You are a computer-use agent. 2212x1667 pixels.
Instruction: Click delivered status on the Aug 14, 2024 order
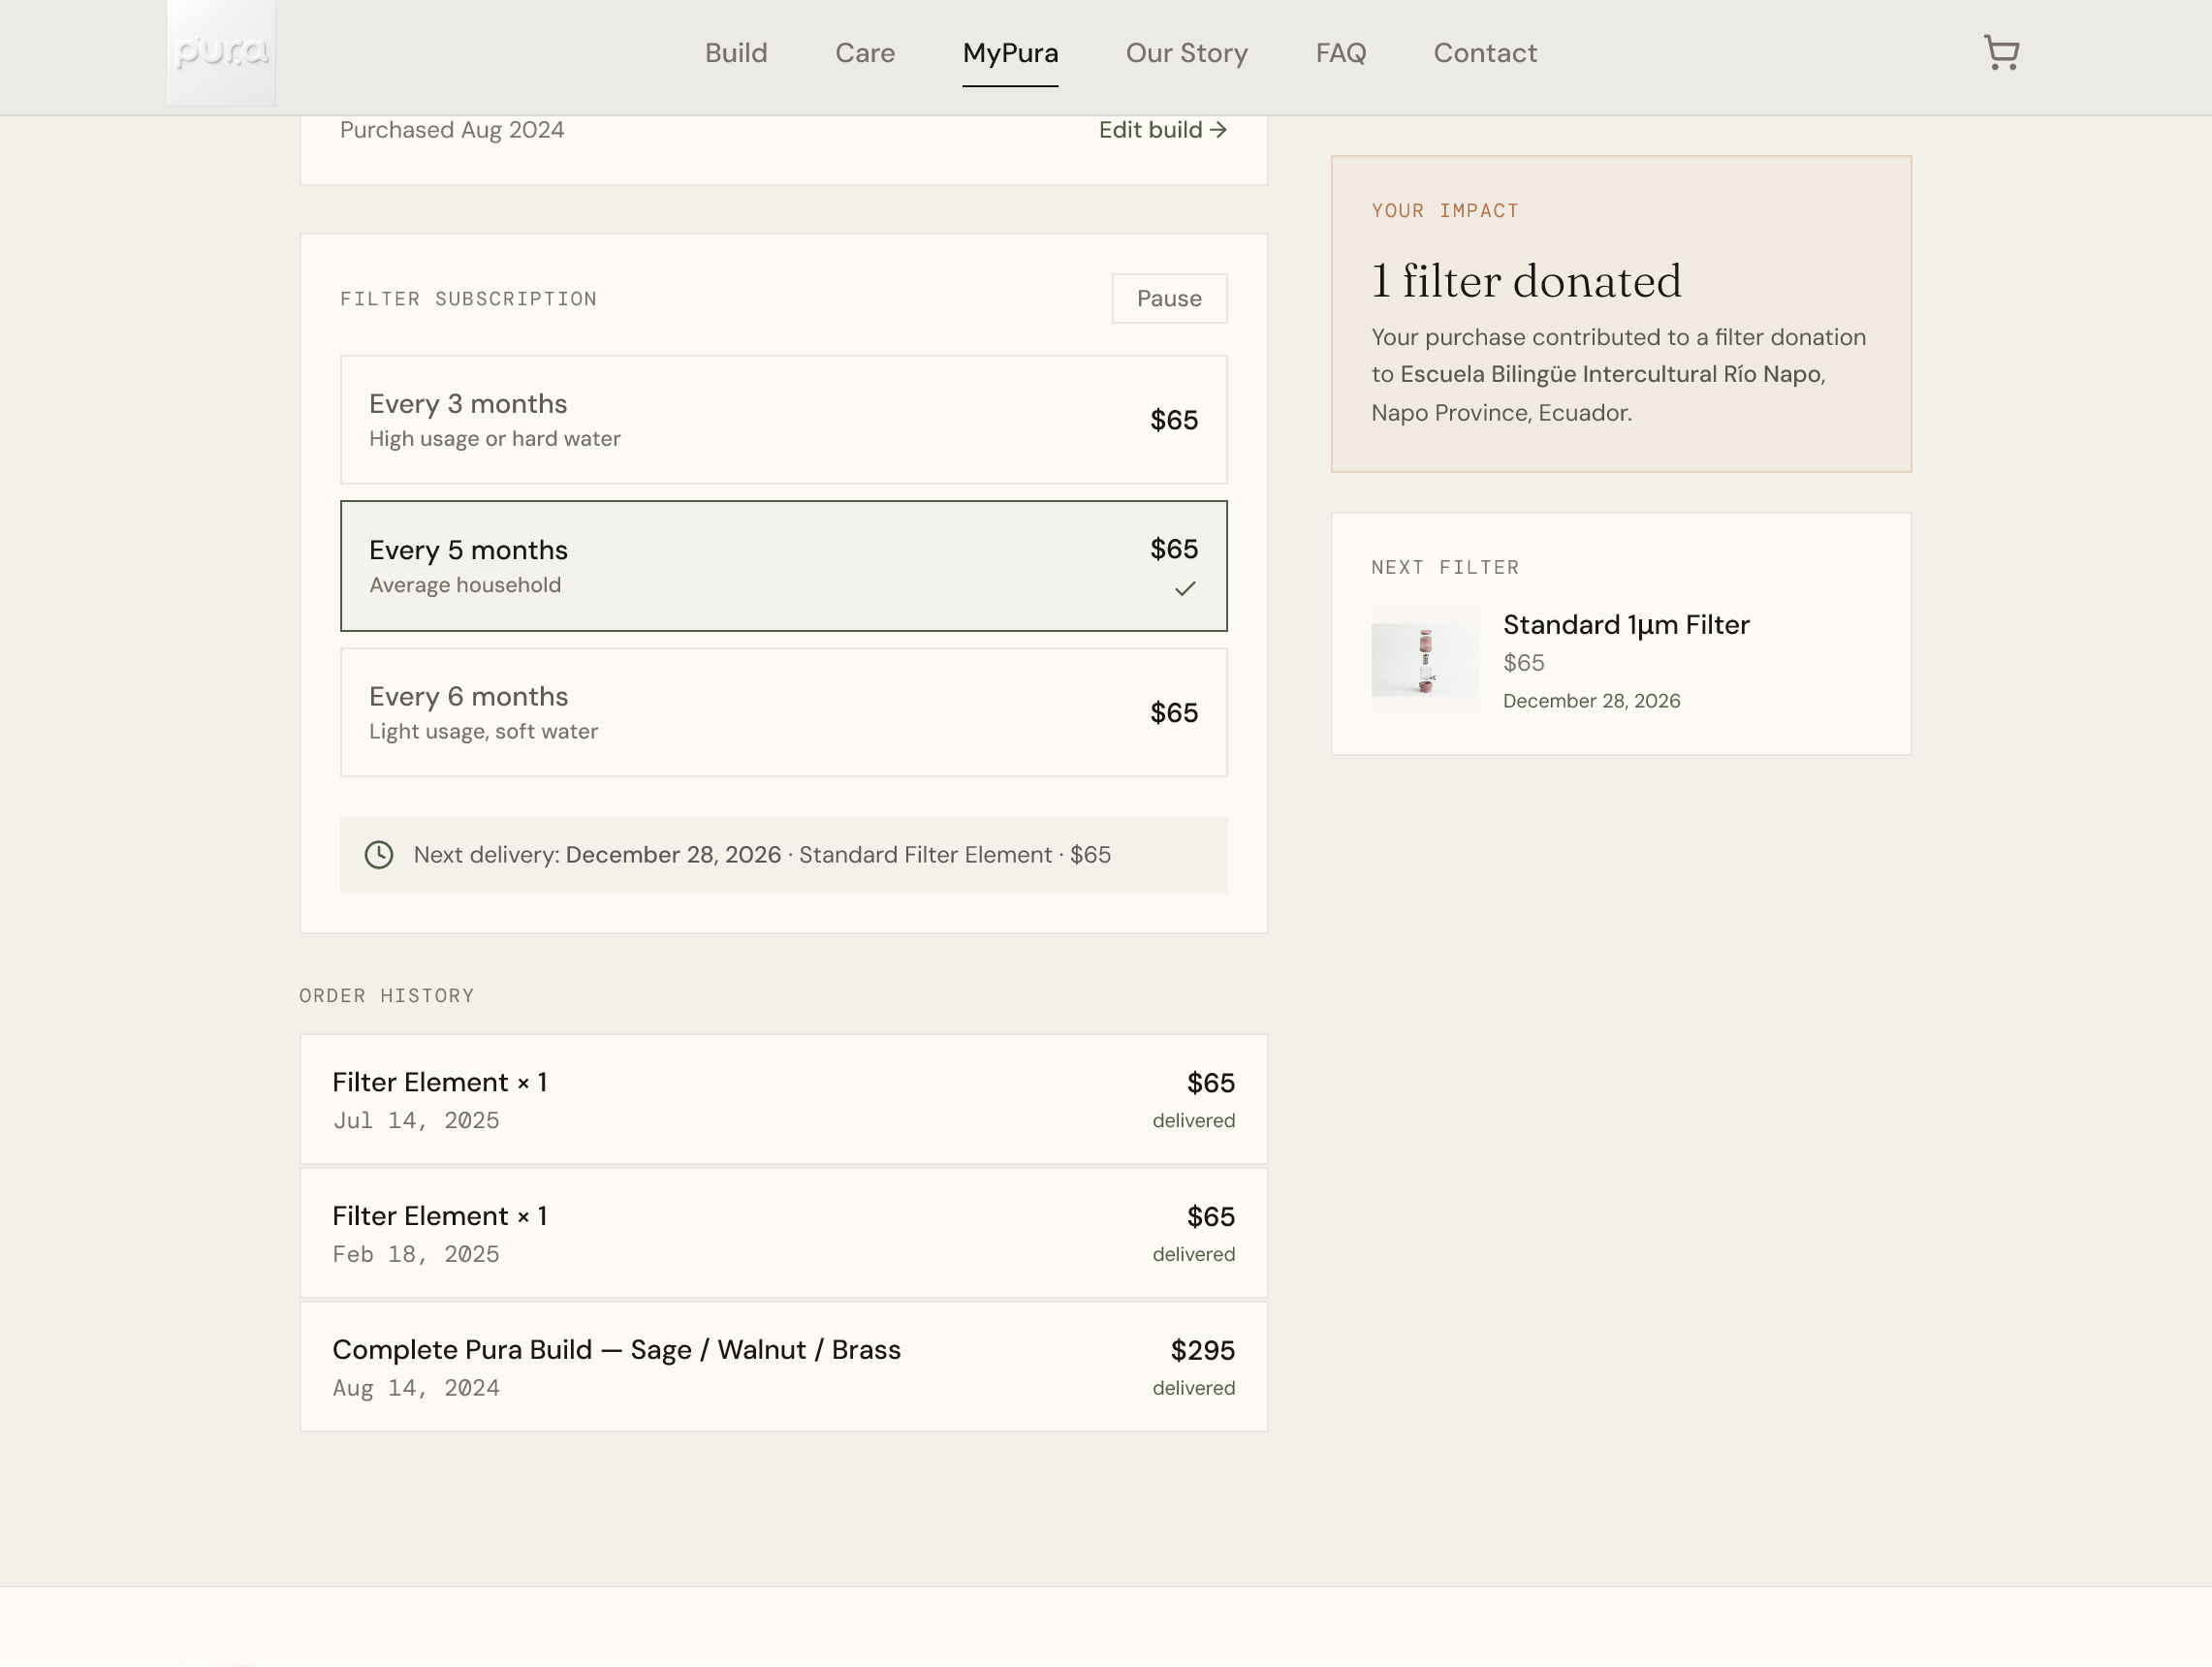[1194, 1388]
